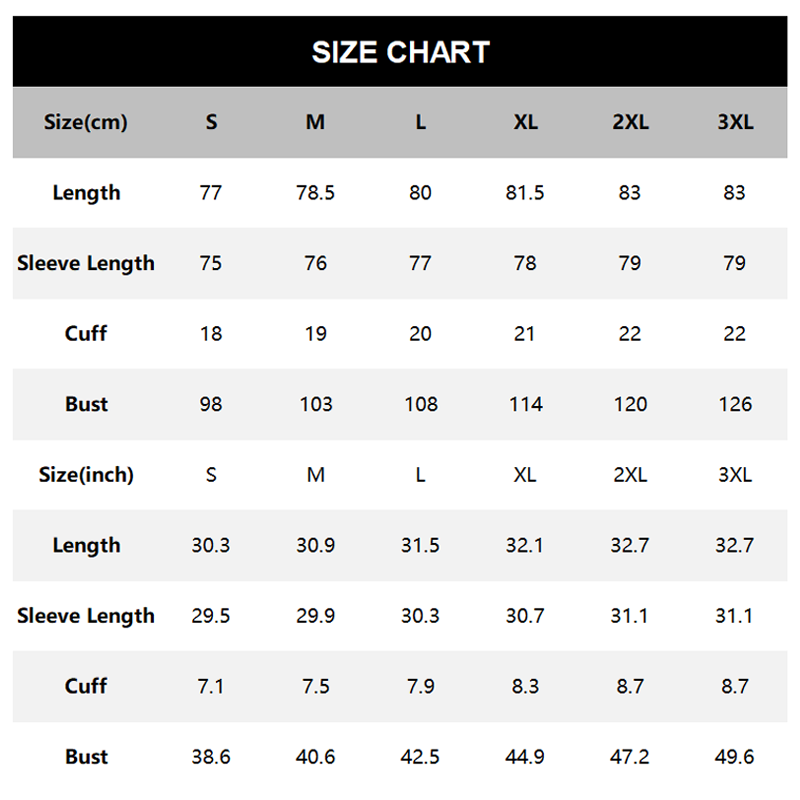Click the bust value 126

pos(735,405)
